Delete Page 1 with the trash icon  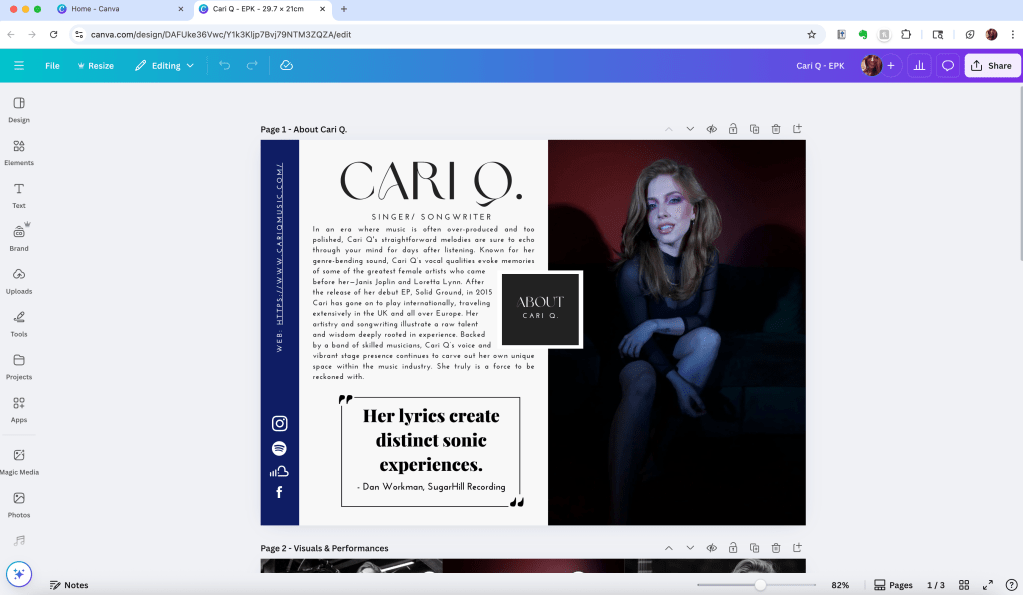click(x=776, y=129)
